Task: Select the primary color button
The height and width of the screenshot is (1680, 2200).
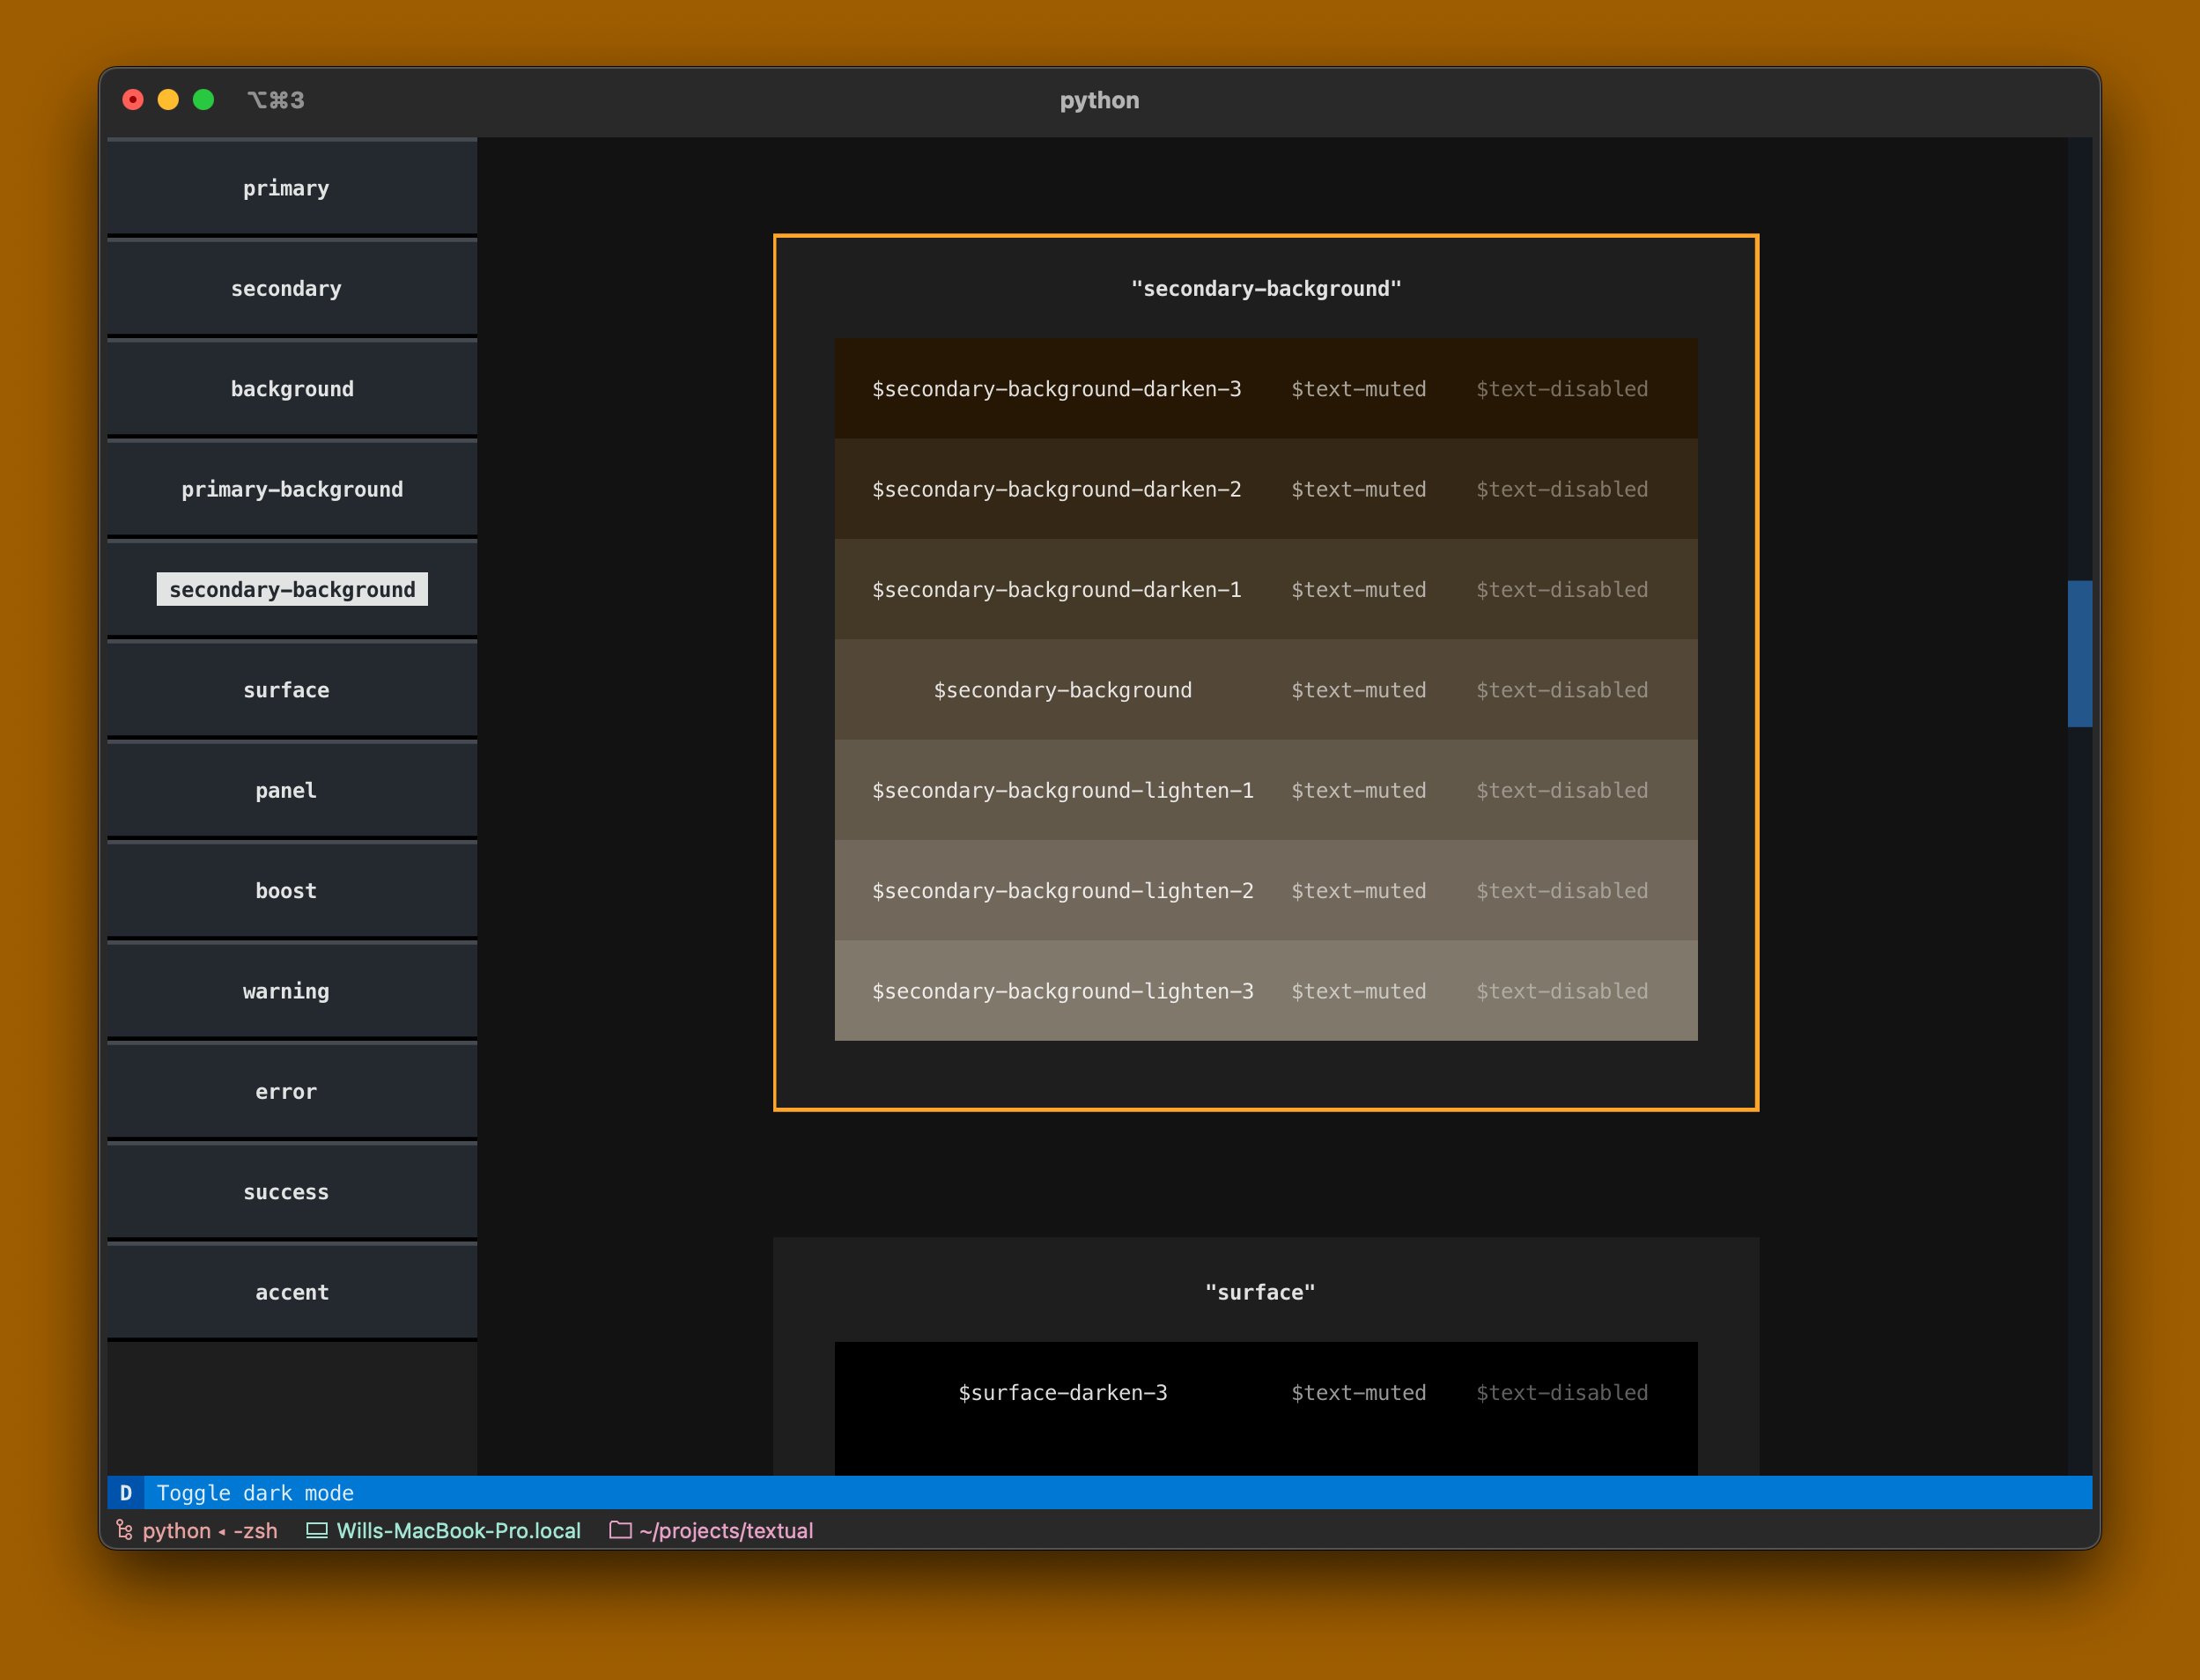Action: 292,188
